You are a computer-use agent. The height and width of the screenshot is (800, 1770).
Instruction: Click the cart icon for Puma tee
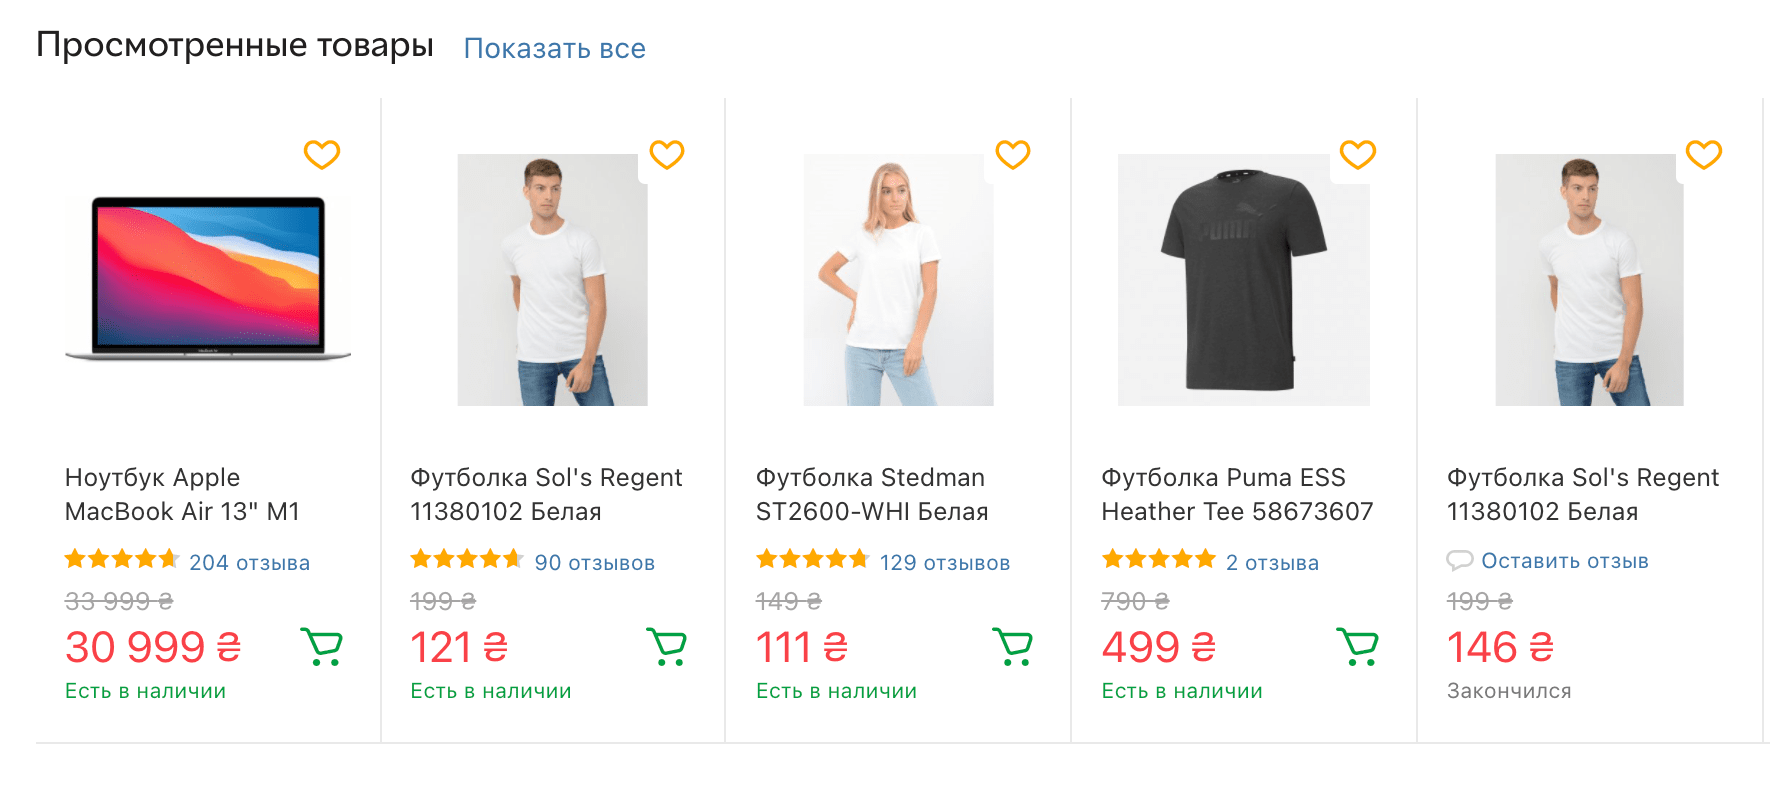click(x=1358, y=647)
